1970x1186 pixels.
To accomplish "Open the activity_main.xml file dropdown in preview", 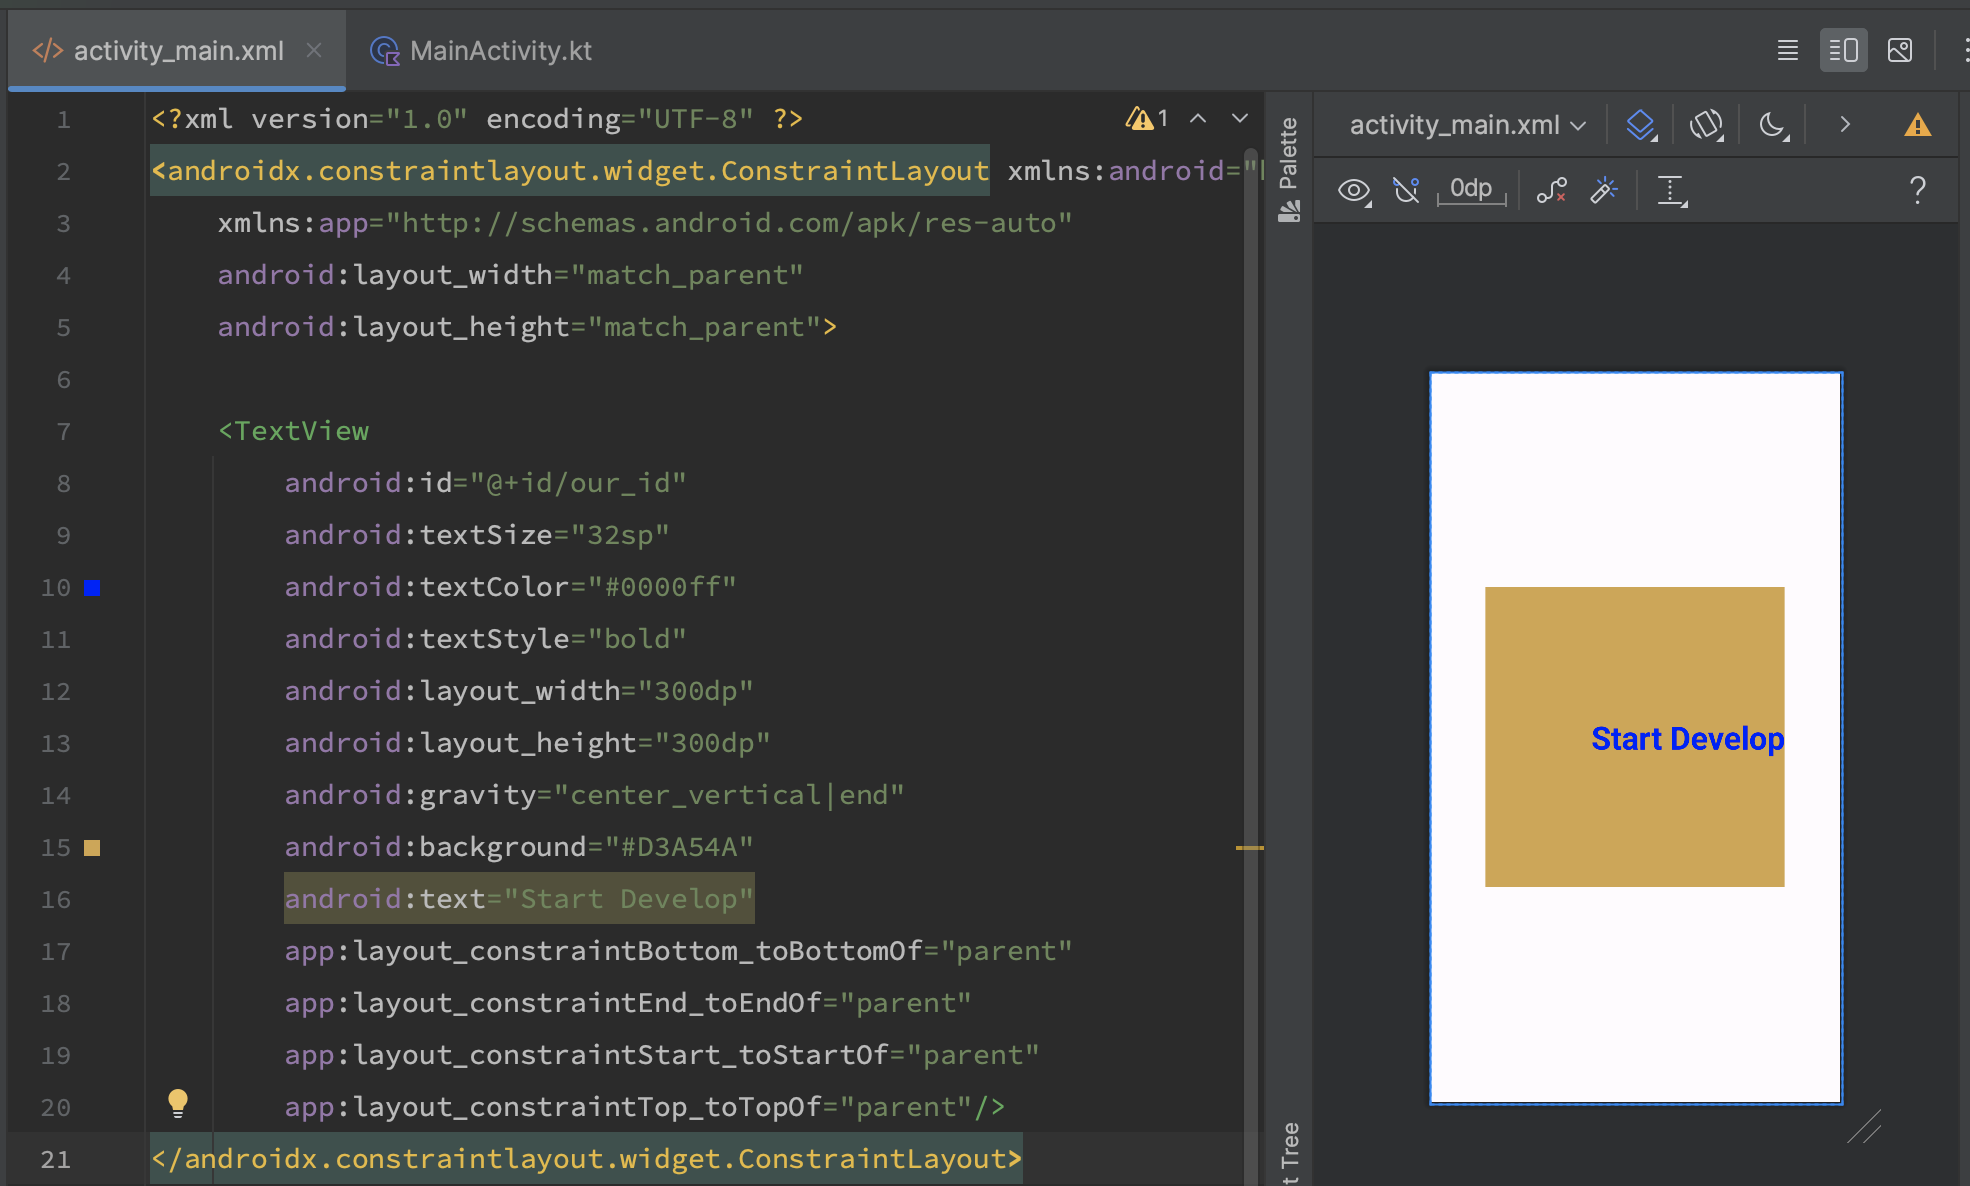I will tap(1467, 125).
